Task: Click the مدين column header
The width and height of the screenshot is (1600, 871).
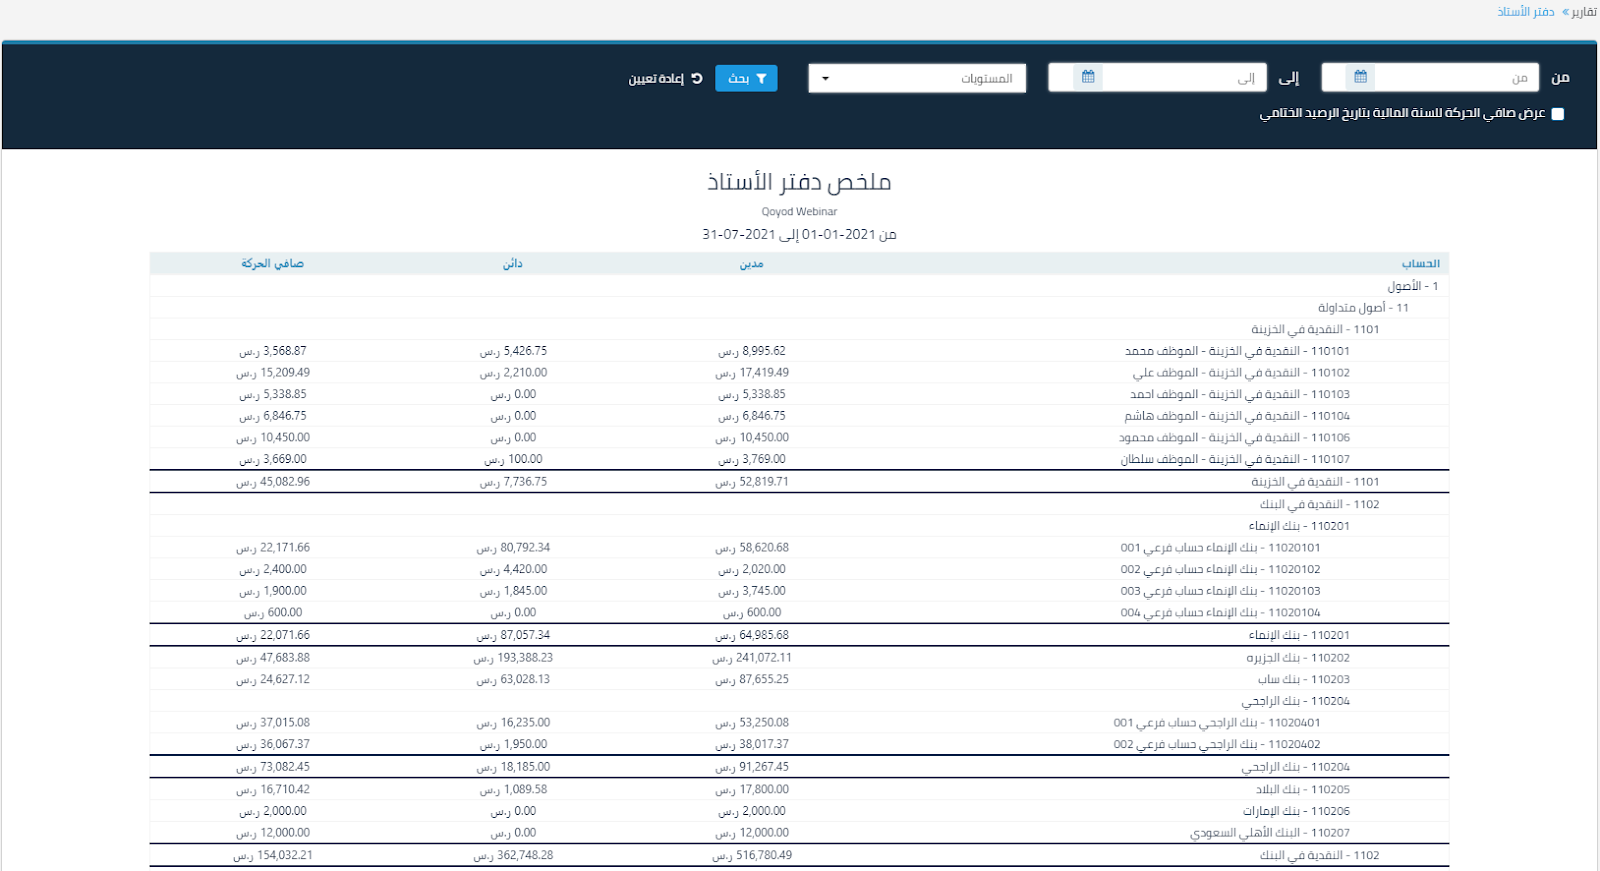Action: coord(751,264)
